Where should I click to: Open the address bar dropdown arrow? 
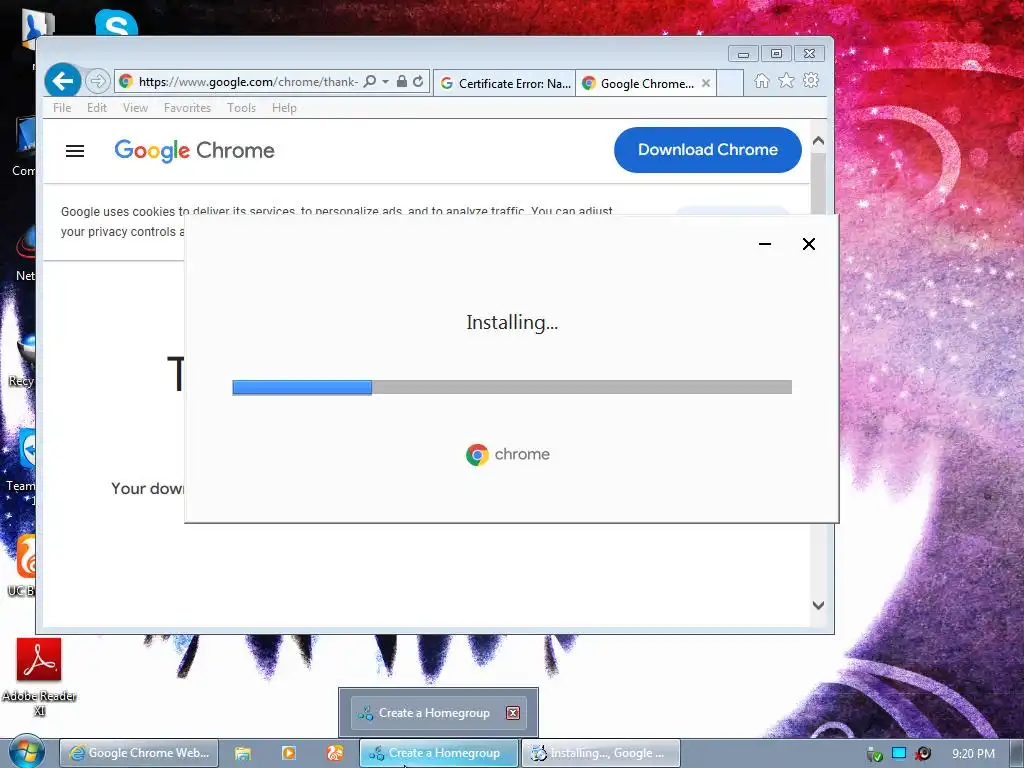click(385, 82)
